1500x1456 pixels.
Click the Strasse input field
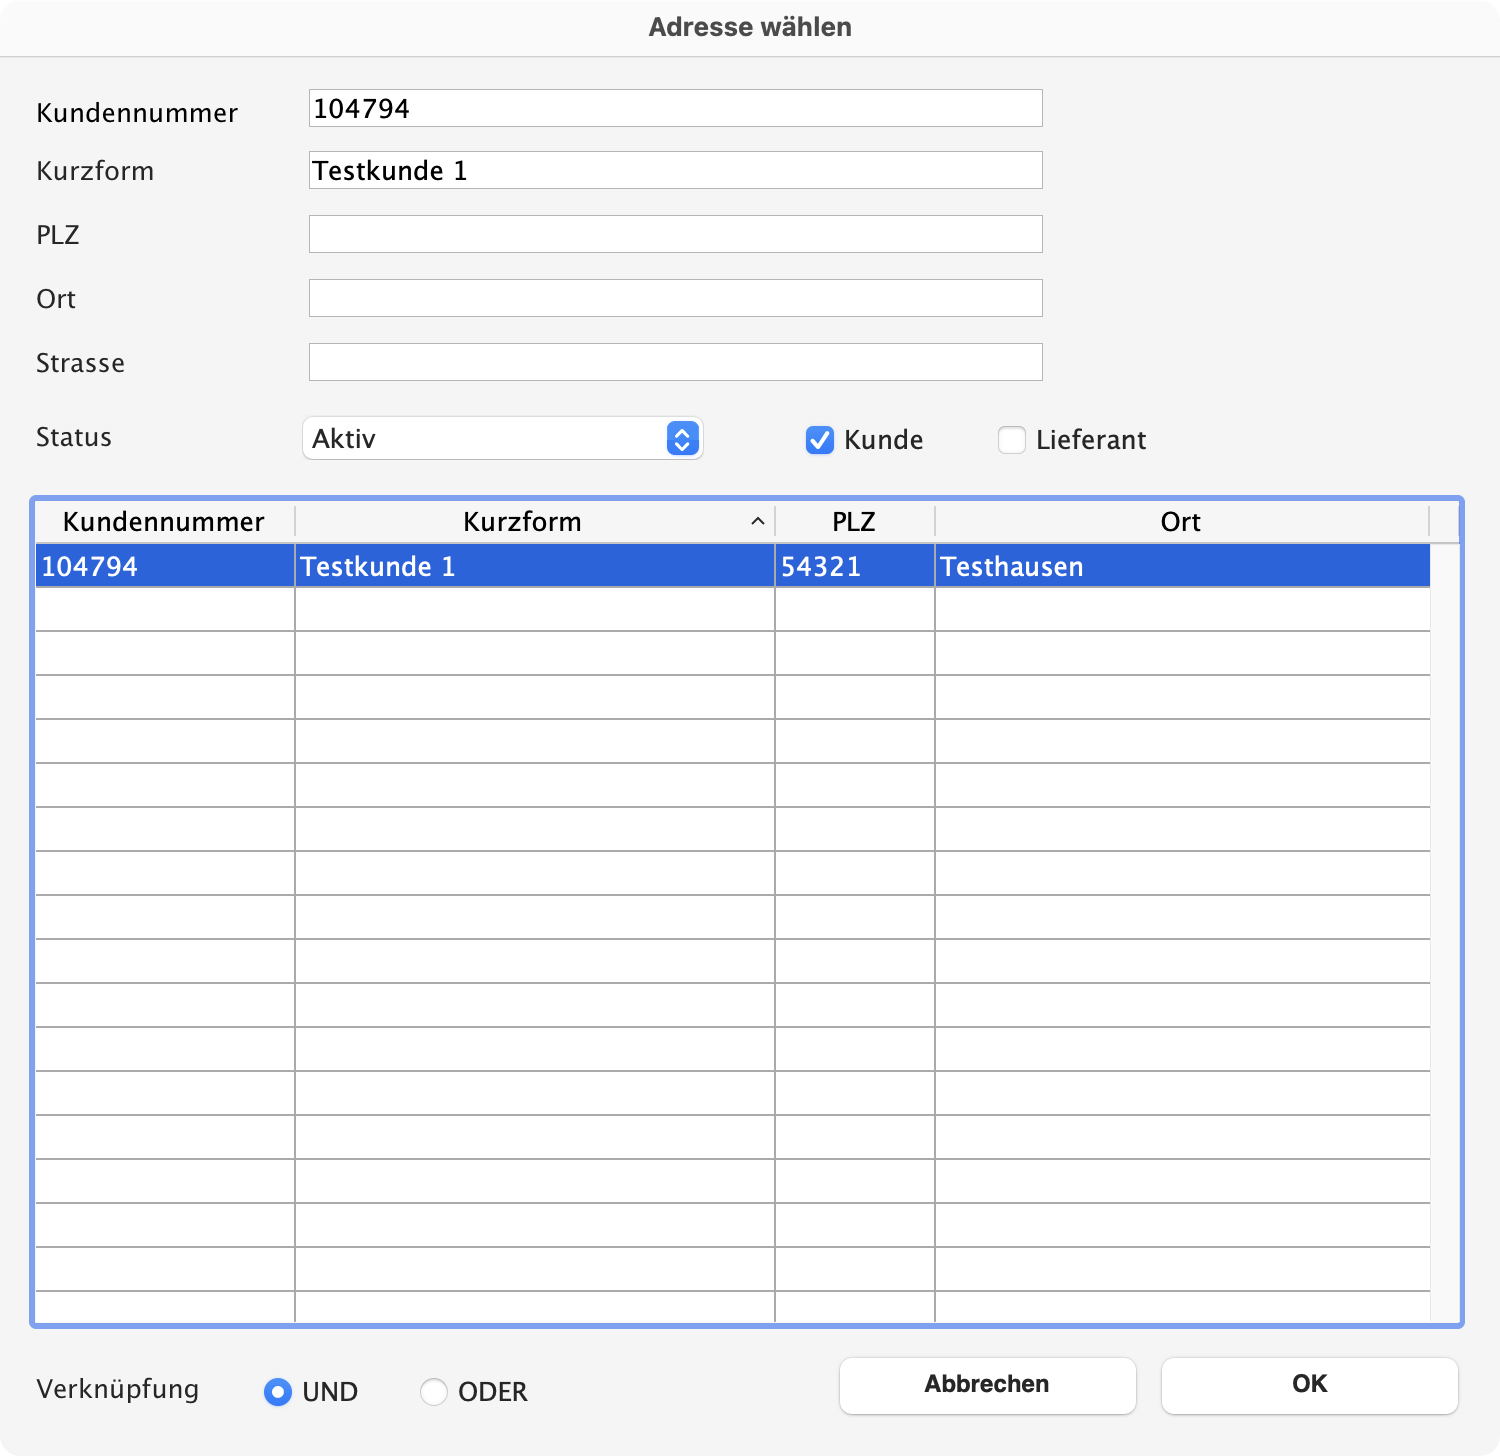click(x=675, y=362)
